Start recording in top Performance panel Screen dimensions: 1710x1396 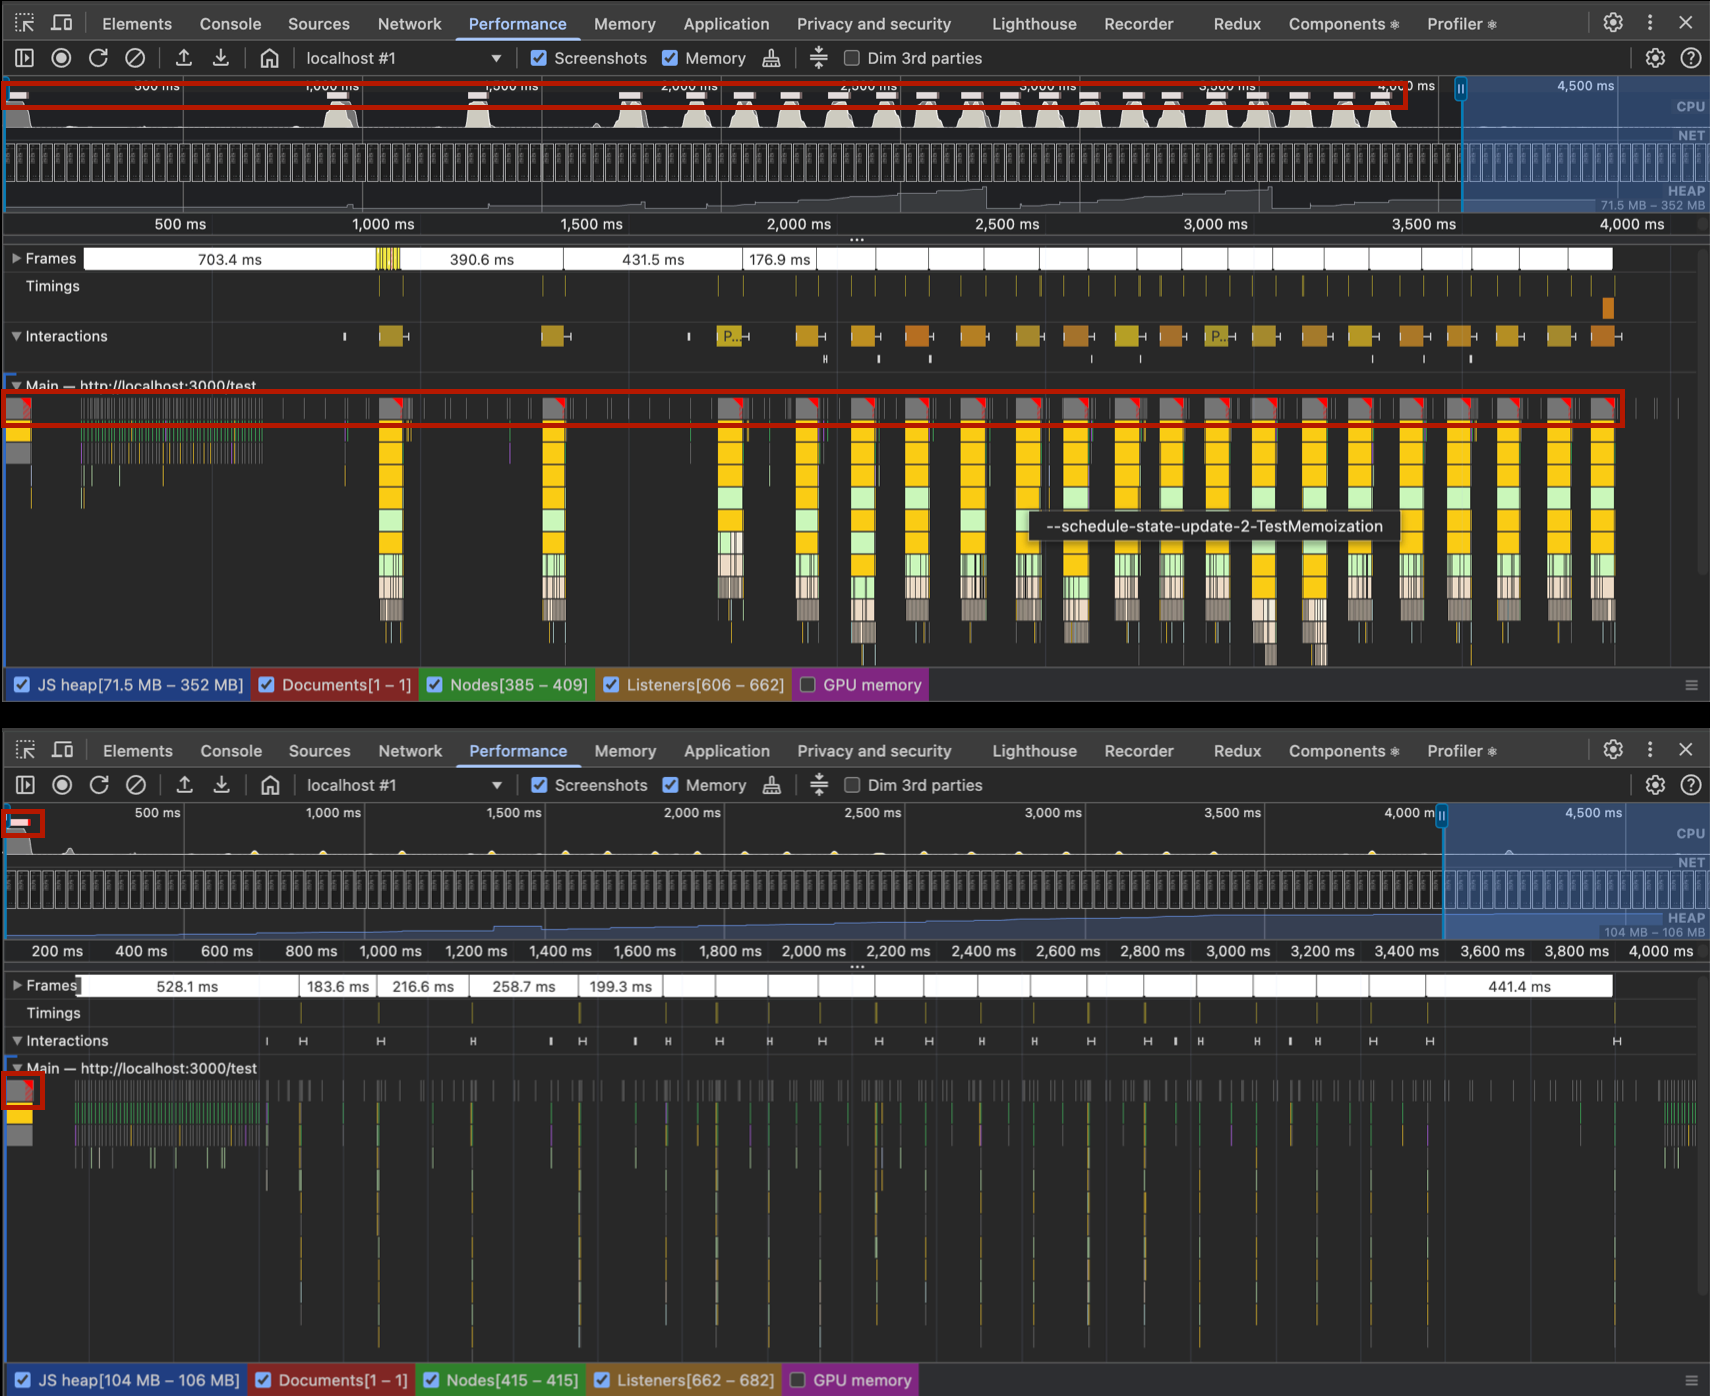[x=61, y=58]
